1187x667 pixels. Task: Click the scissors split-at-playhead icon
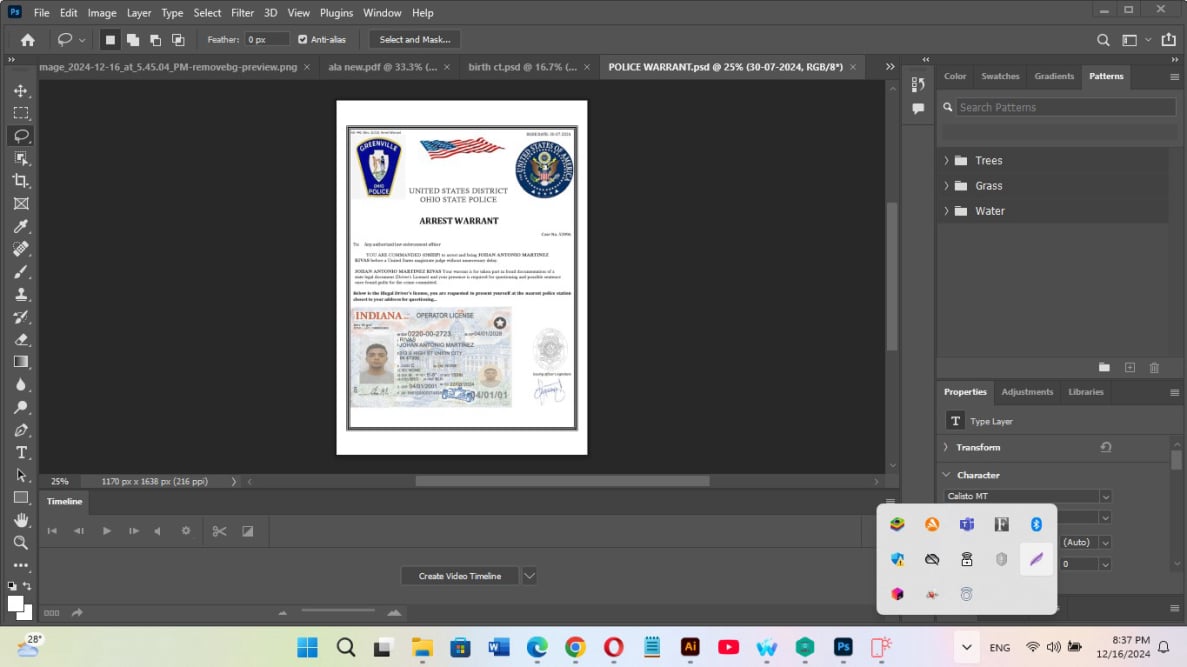pyautogui.click(x=219, y=531)
